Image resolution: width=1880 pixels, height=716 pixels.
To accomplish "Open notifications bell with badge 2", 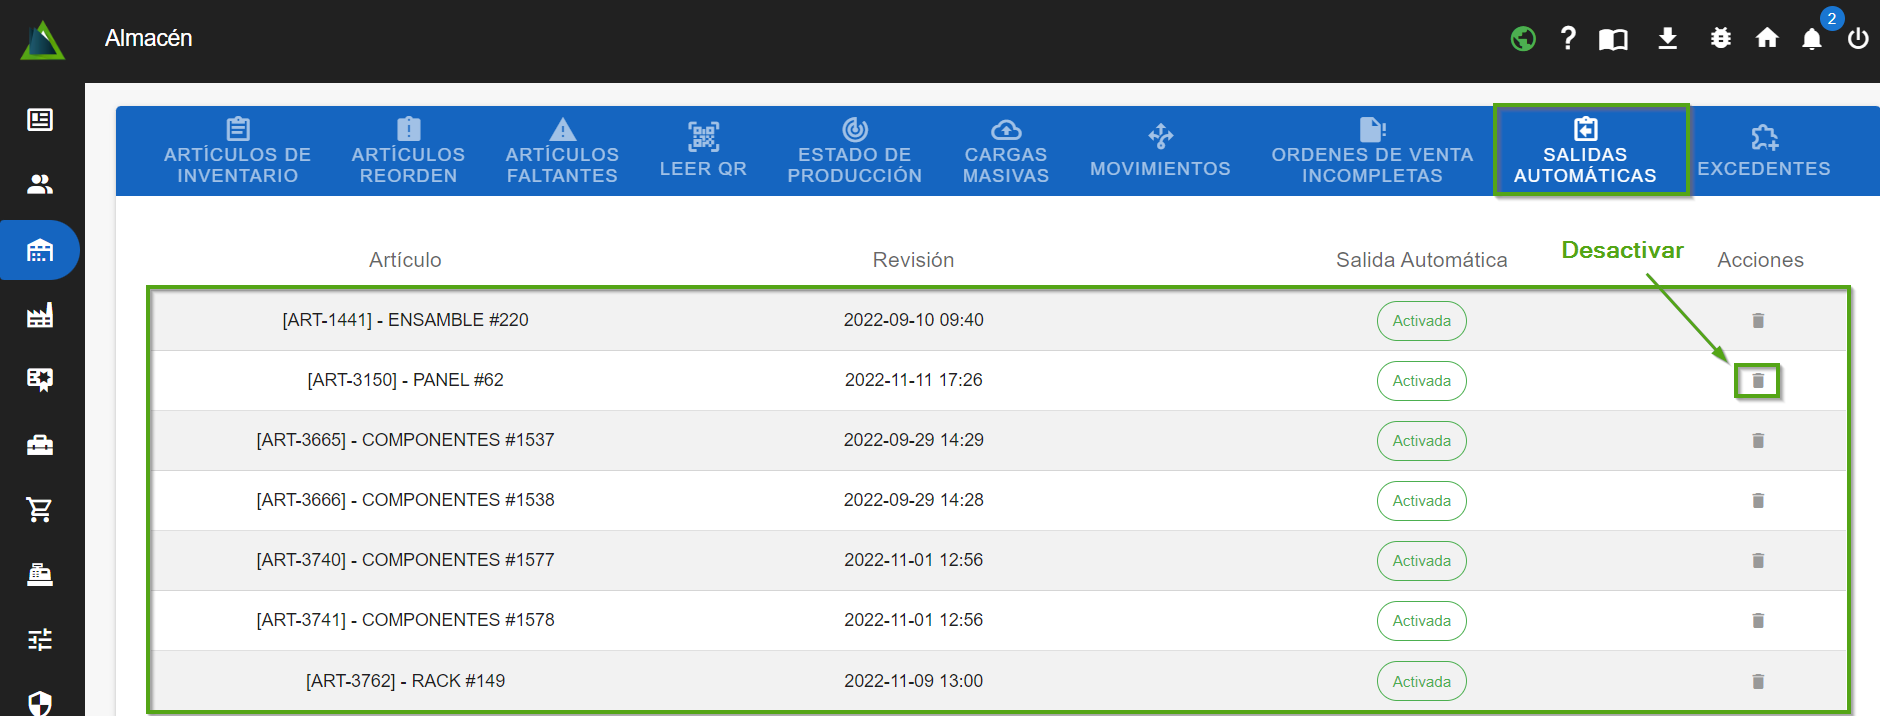I will click(1812, 39).
